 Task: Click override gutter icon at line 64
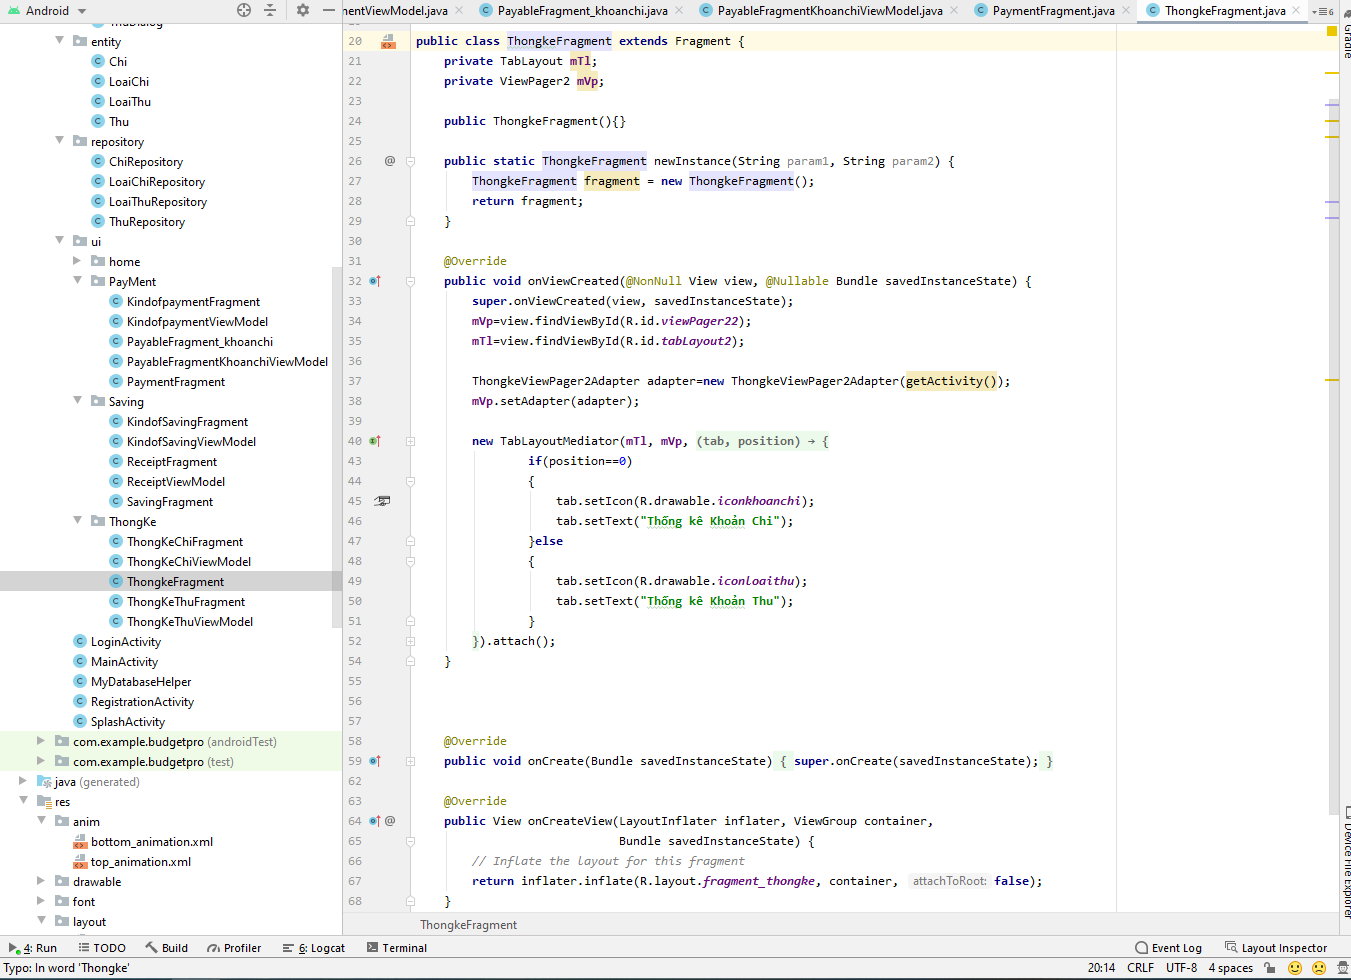375,821
